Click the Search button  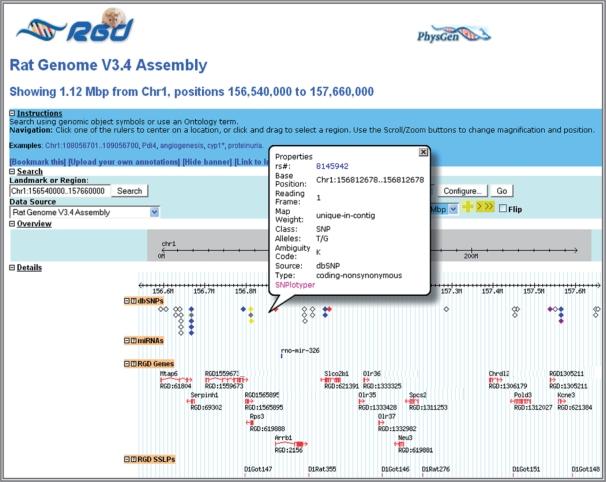tap(130, 190)
